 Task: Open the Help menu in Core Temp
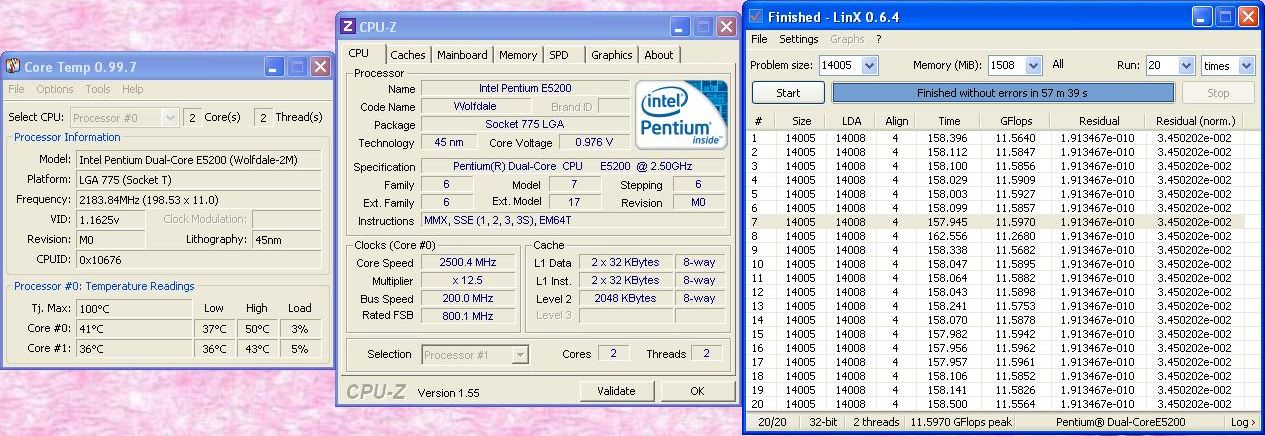[133, 90]
